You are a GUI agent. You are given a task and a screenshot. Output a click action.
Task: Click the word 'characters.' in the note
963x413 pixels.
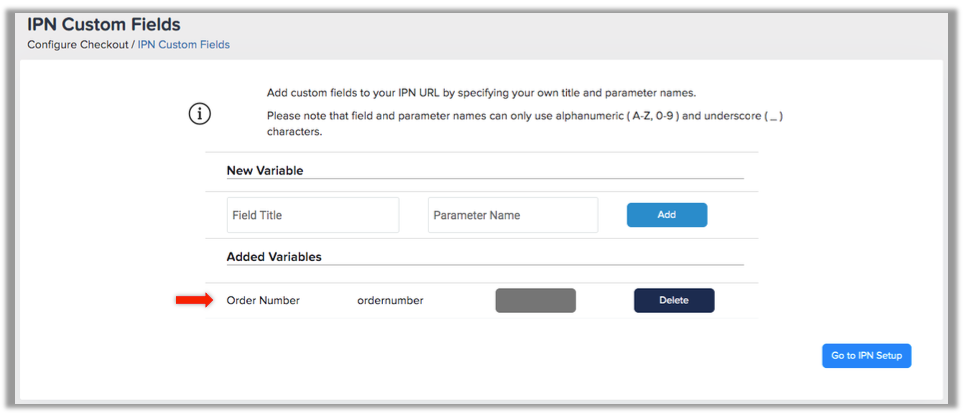[x=294, y=132]
